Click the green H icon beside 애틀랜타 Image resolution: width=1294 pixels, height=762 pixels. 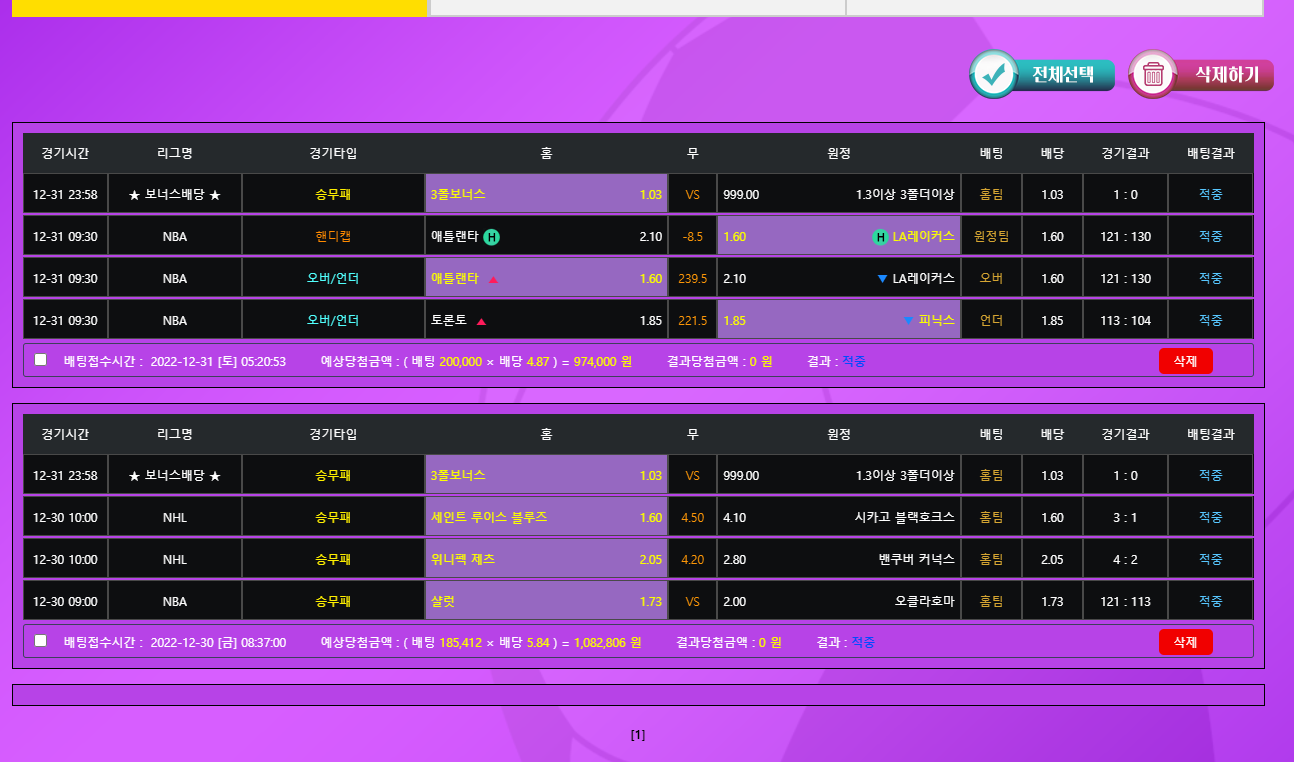[492, 237]
